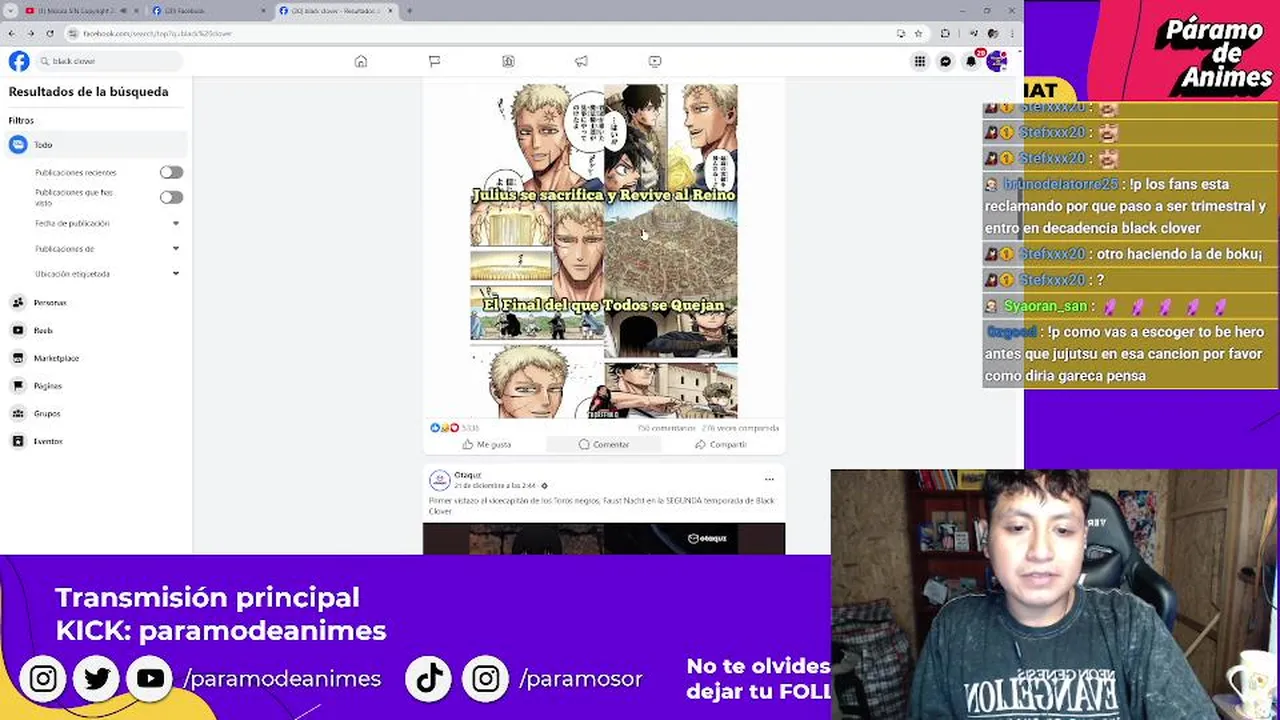
Task: Bookmark this page with the star icon
Action: point(918,33)
